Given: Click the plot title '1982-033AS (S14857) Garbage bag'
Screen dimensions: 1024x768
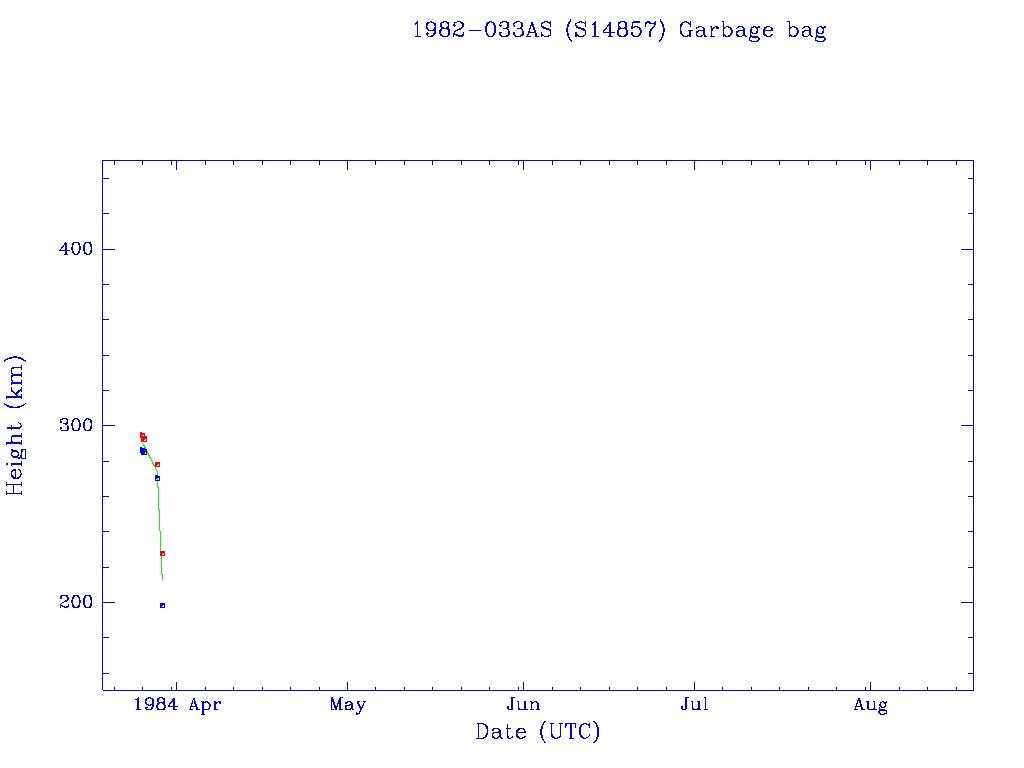Looking at the screenshot, I should coord(619,30).
